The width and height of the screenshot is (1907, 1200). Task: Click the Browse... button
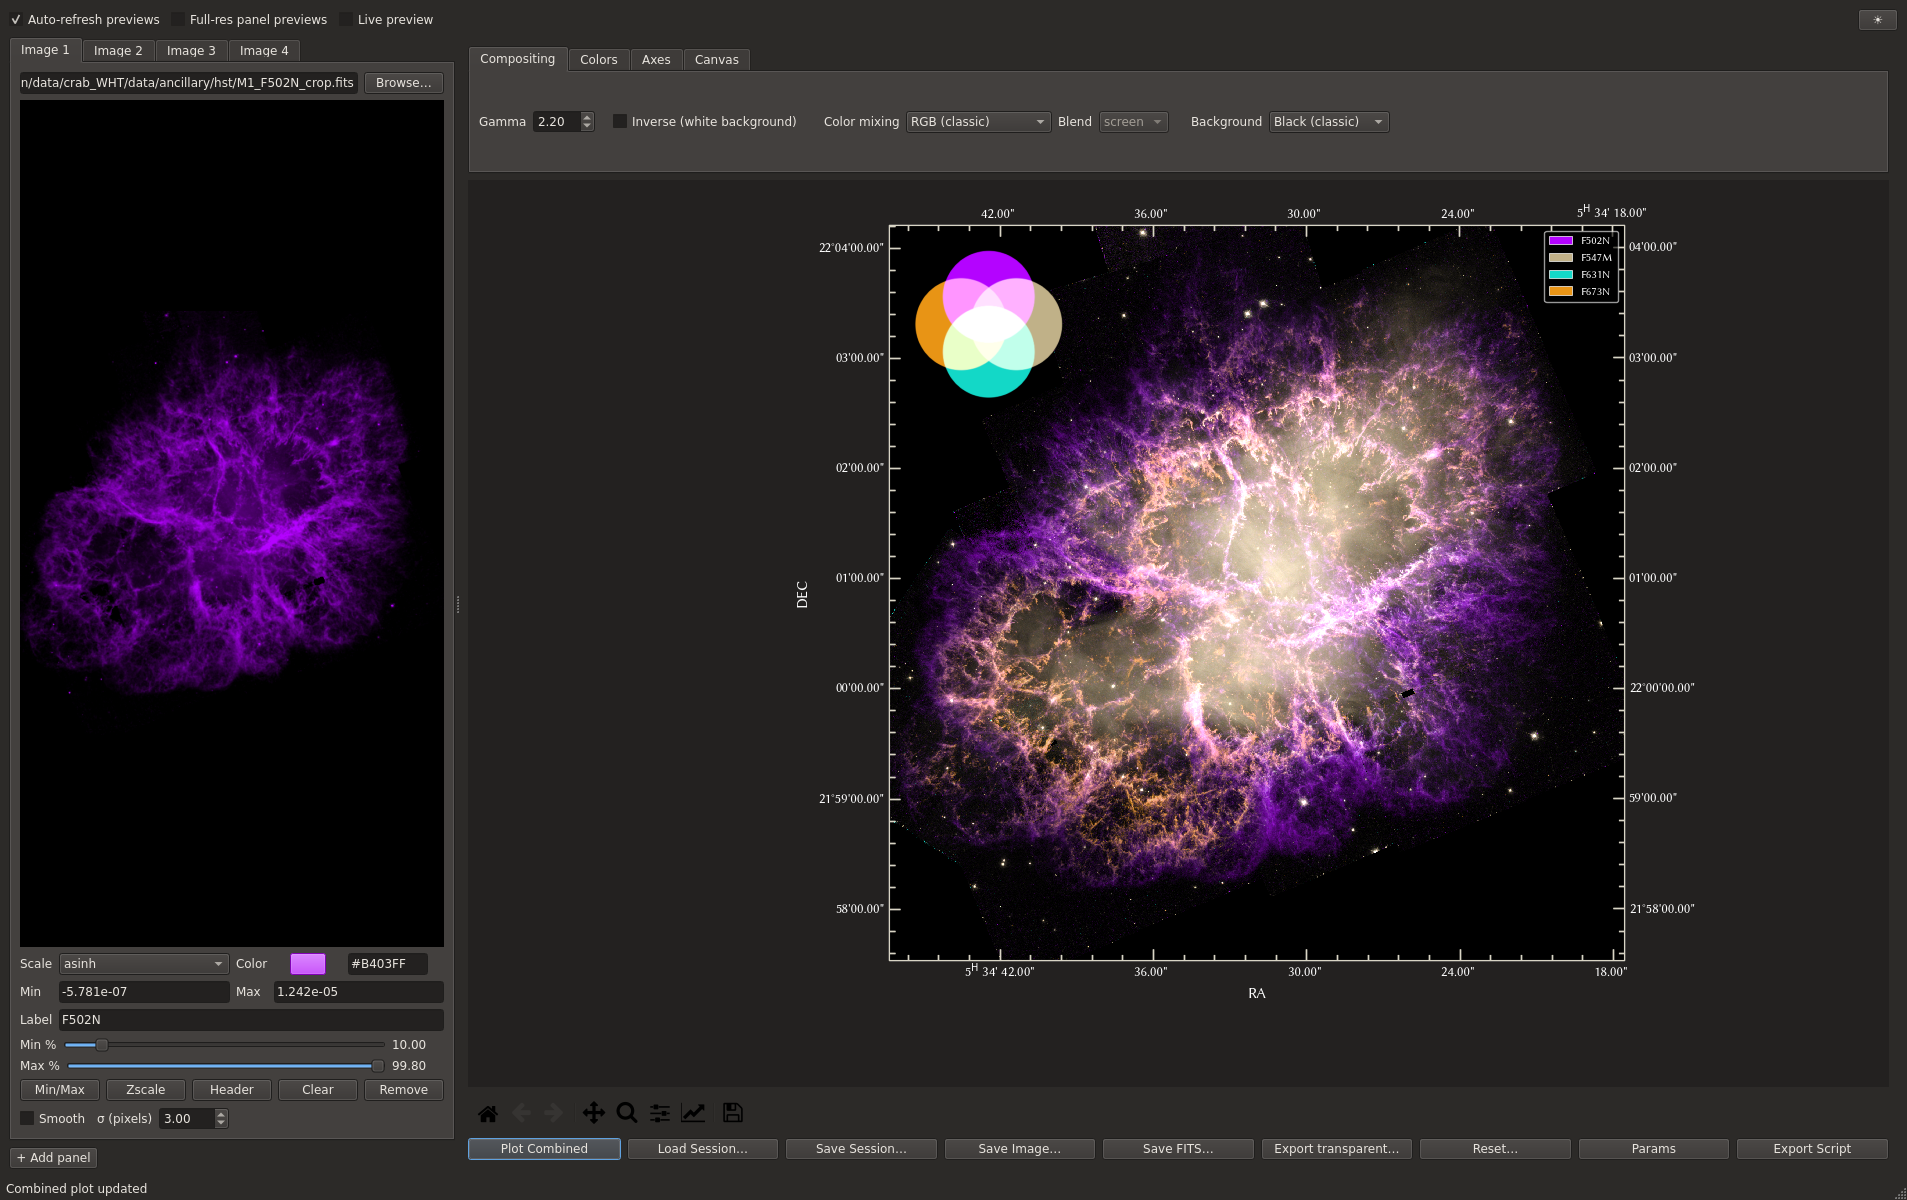click(404, 83)
